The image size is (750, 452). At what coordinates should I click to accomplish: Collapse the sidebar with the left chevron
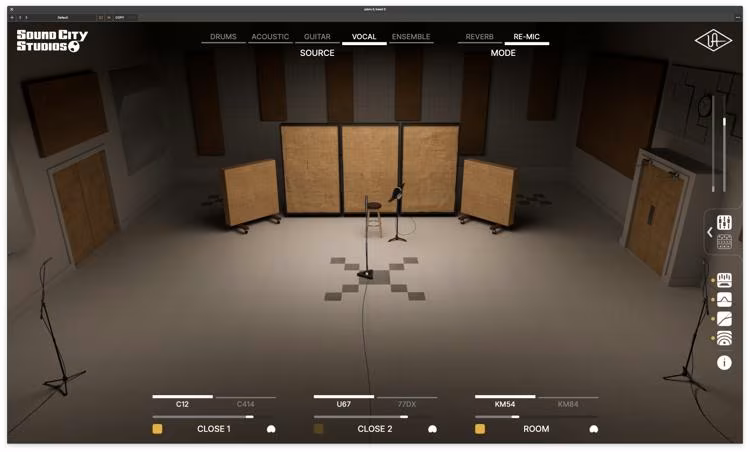710,232
